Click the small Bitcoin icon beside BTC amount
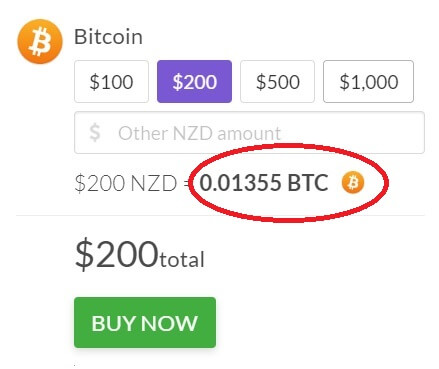The height and width of the screenshot is (369, 439). [353, 182]
